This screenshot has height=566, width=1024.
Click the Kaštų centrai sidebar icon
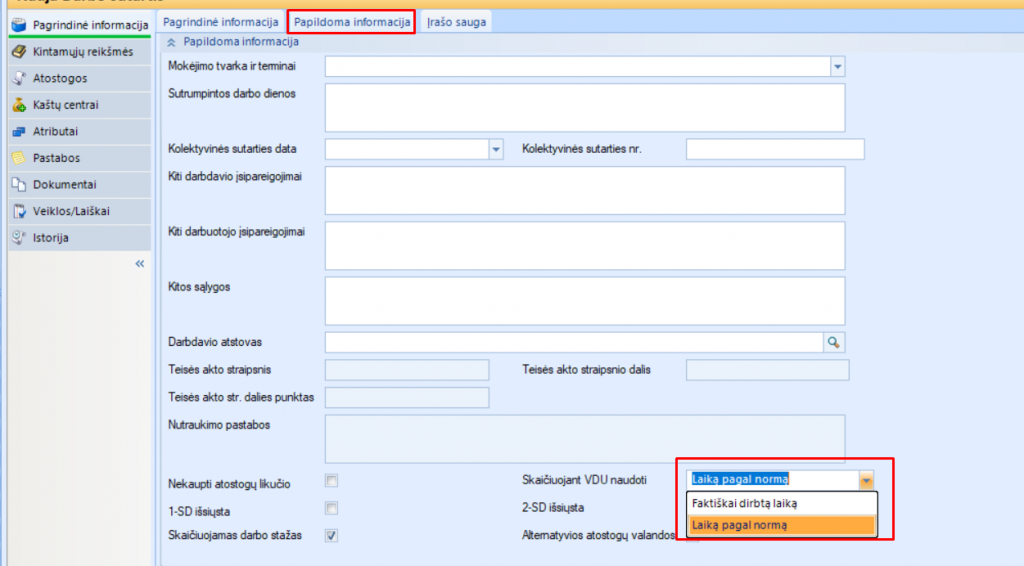click(x=18, y=105)
